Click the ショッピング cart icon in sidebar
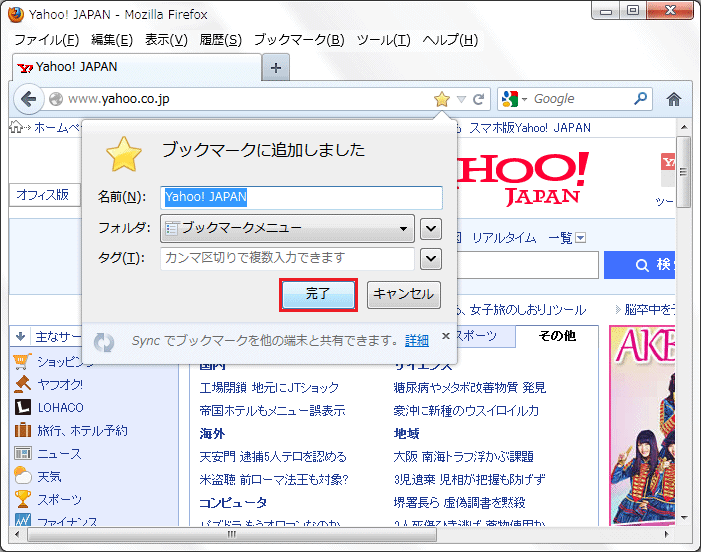Viewport: 701px width, 552px height. tap(22, 362)
